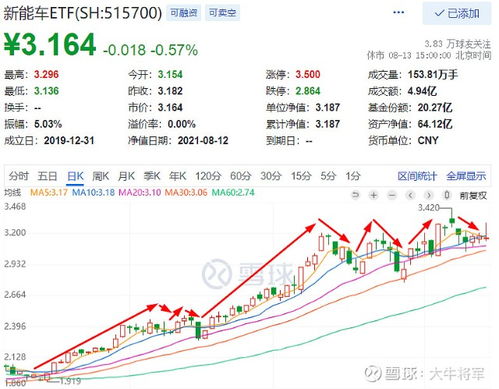Click the 成交额 value 4.94亿

click(422, 91)
